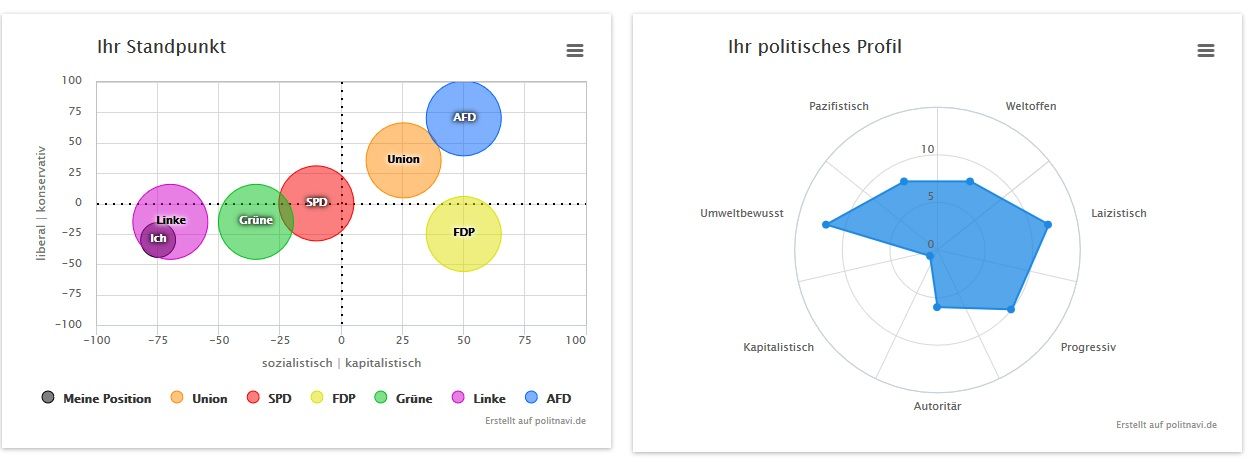This screenshot has width=1250, height=462.
Task: Open the politisches Profil chart hamburger menu
Action: click(1205, 50)
